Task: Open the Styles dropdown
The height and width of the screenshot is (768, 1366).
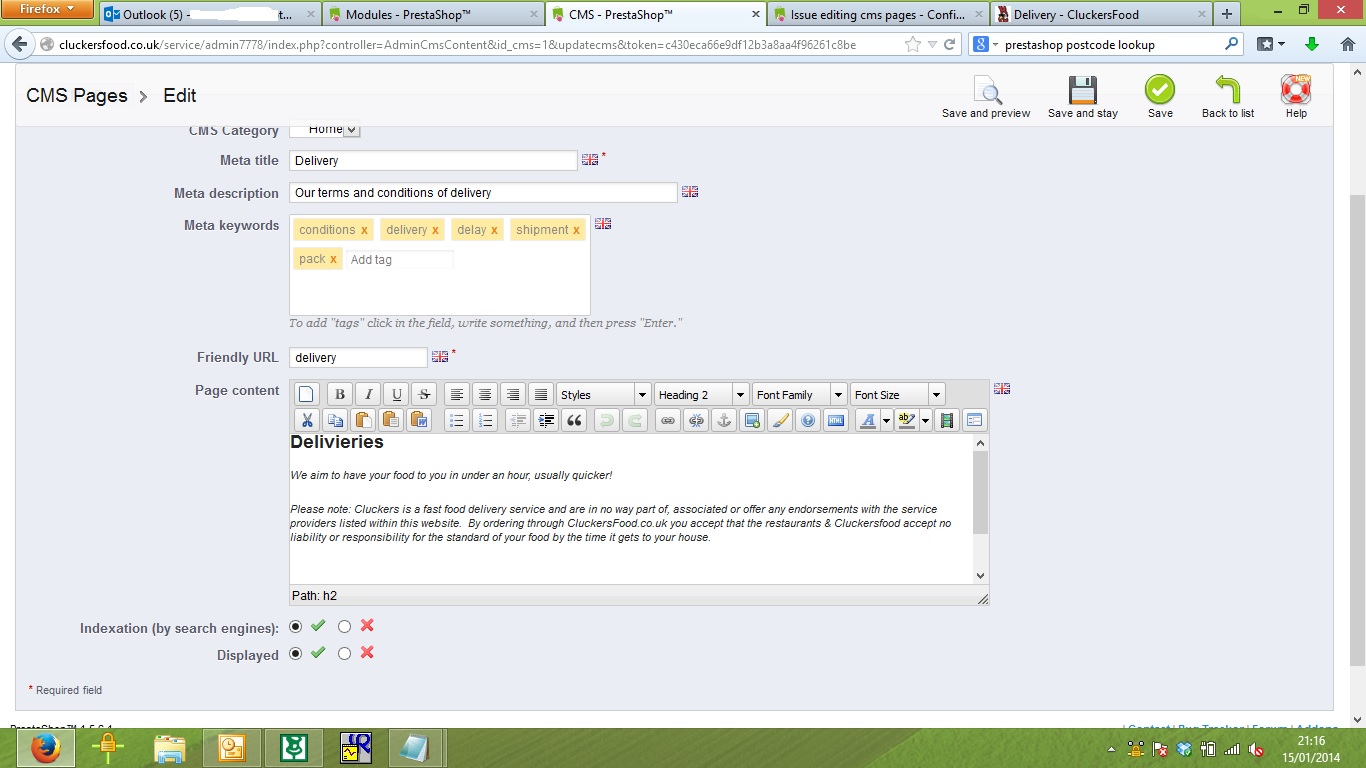Action: (x=604, y=395)
